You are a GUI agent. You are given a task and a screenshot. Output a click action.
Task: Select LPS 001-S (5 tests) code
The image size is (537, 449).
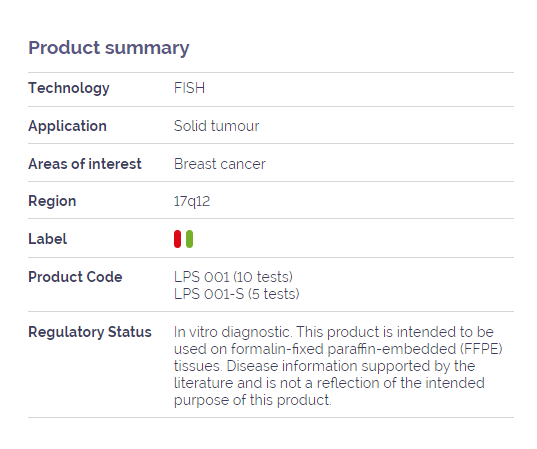coord(237,294)
